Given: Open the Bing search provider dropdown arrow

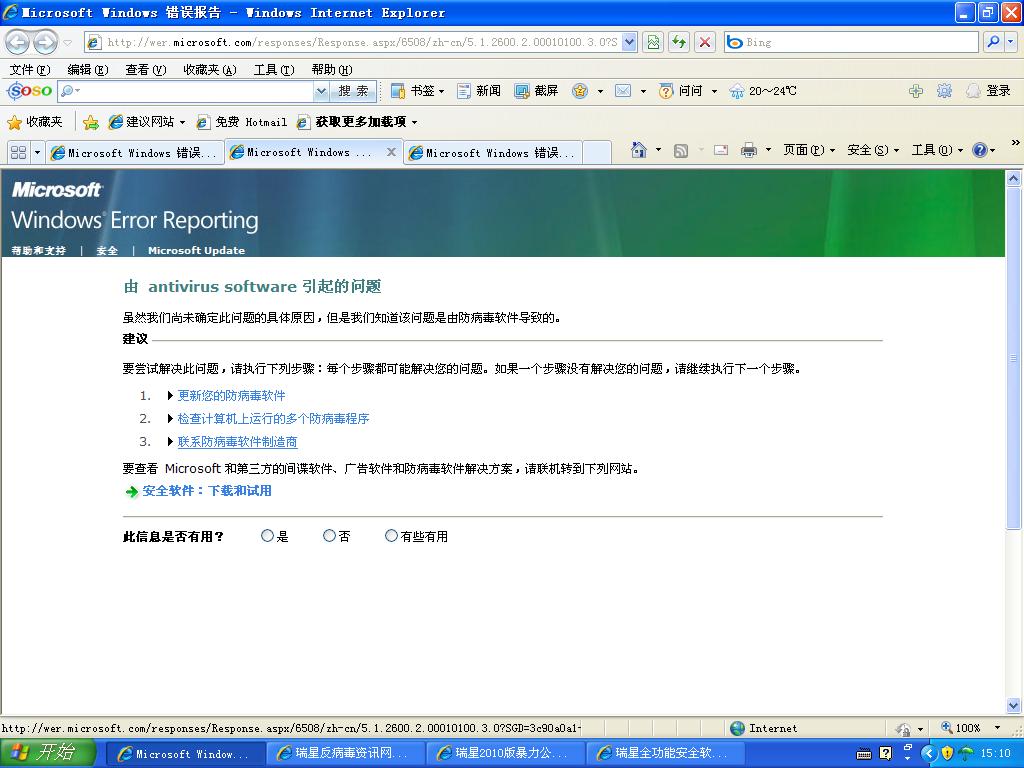Looking at the screenshot, I should (x=1010, y=42).
